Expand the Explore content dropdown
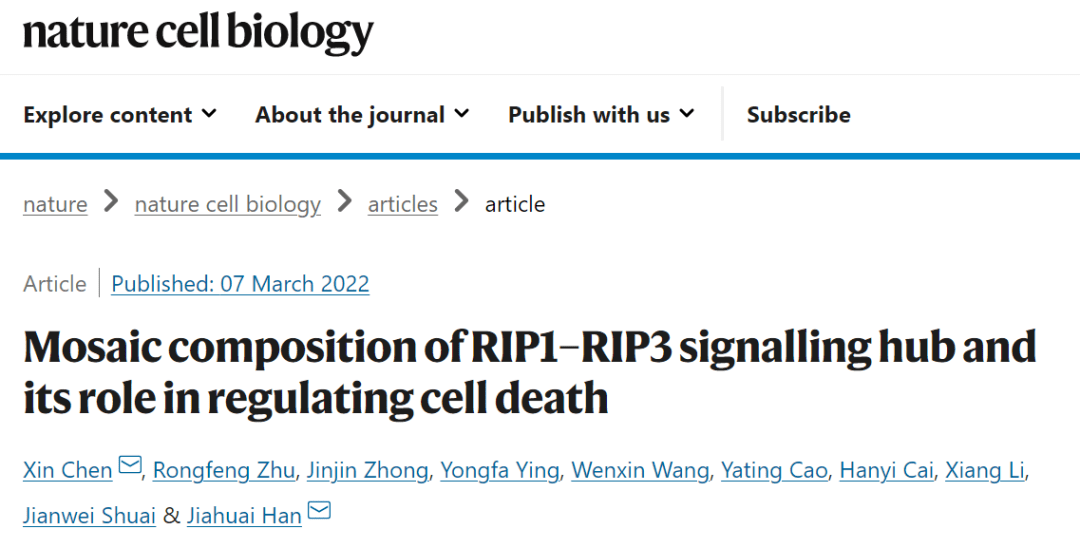 point(120,114)
